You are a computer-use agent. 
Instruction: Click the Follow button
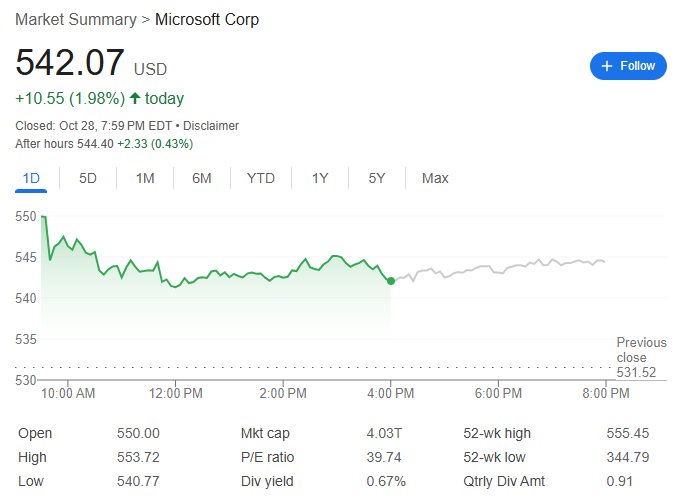(628, 66)
